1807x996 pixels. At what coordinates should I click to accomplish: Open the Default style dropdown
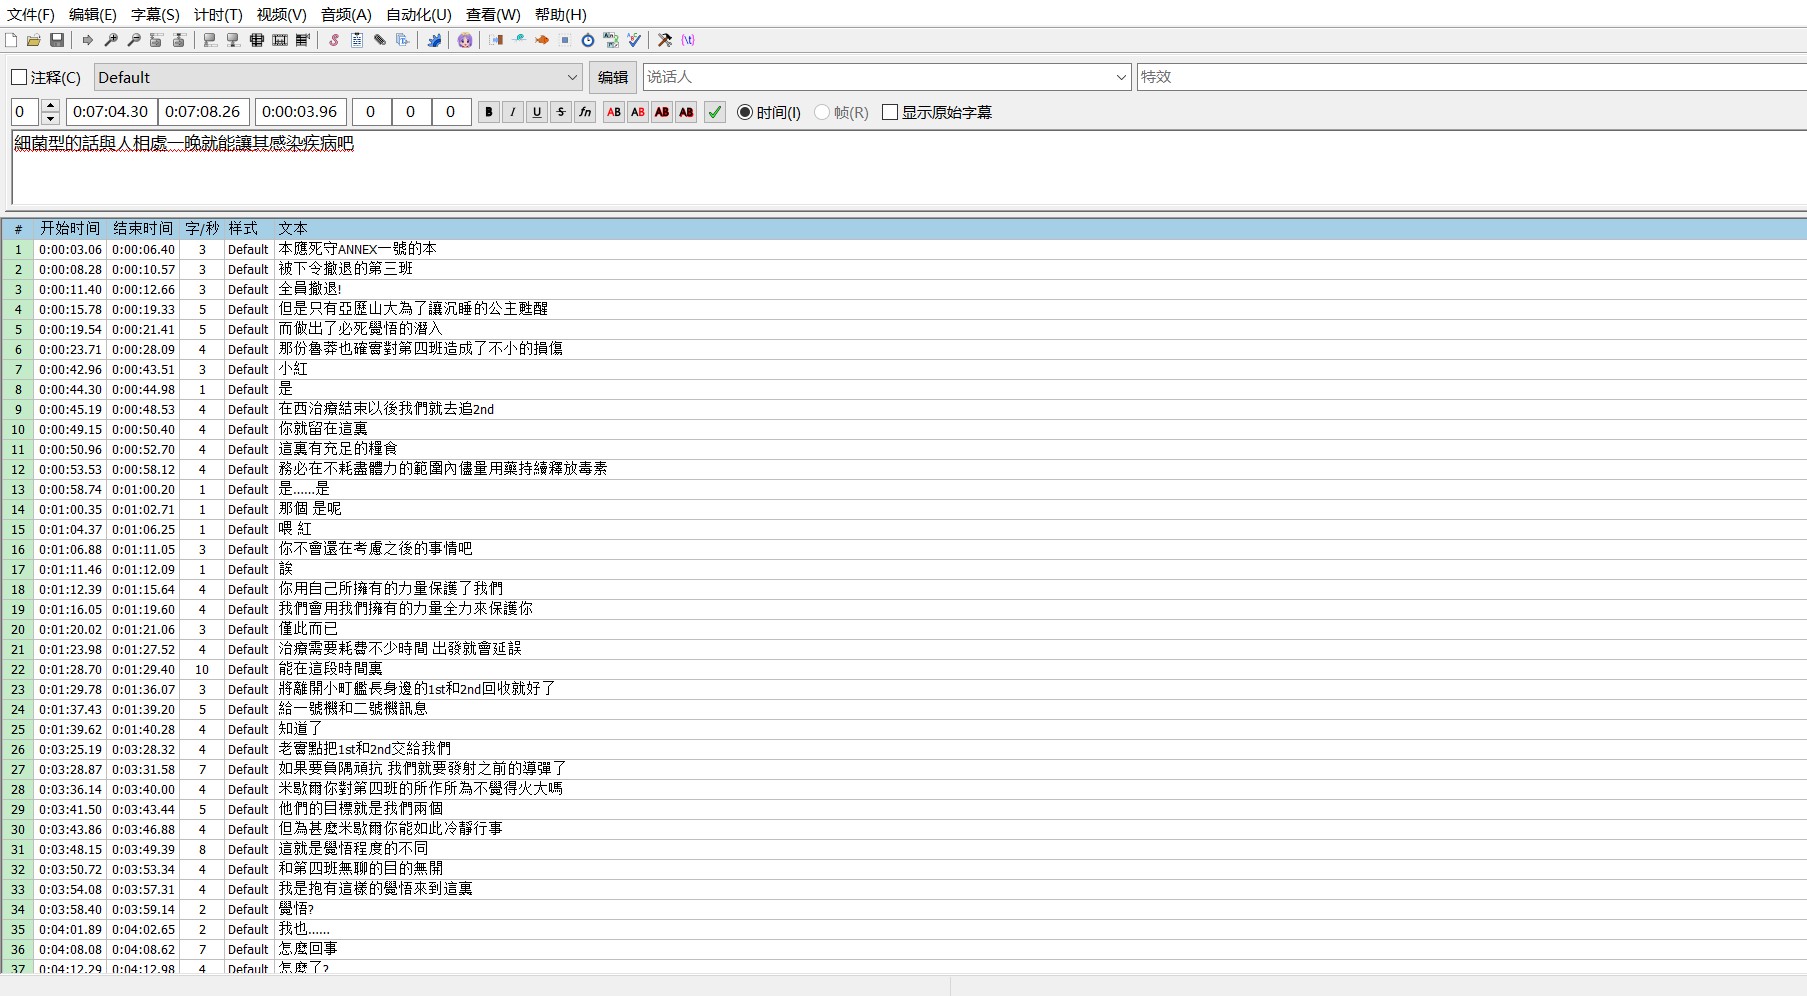coord(338,77)
